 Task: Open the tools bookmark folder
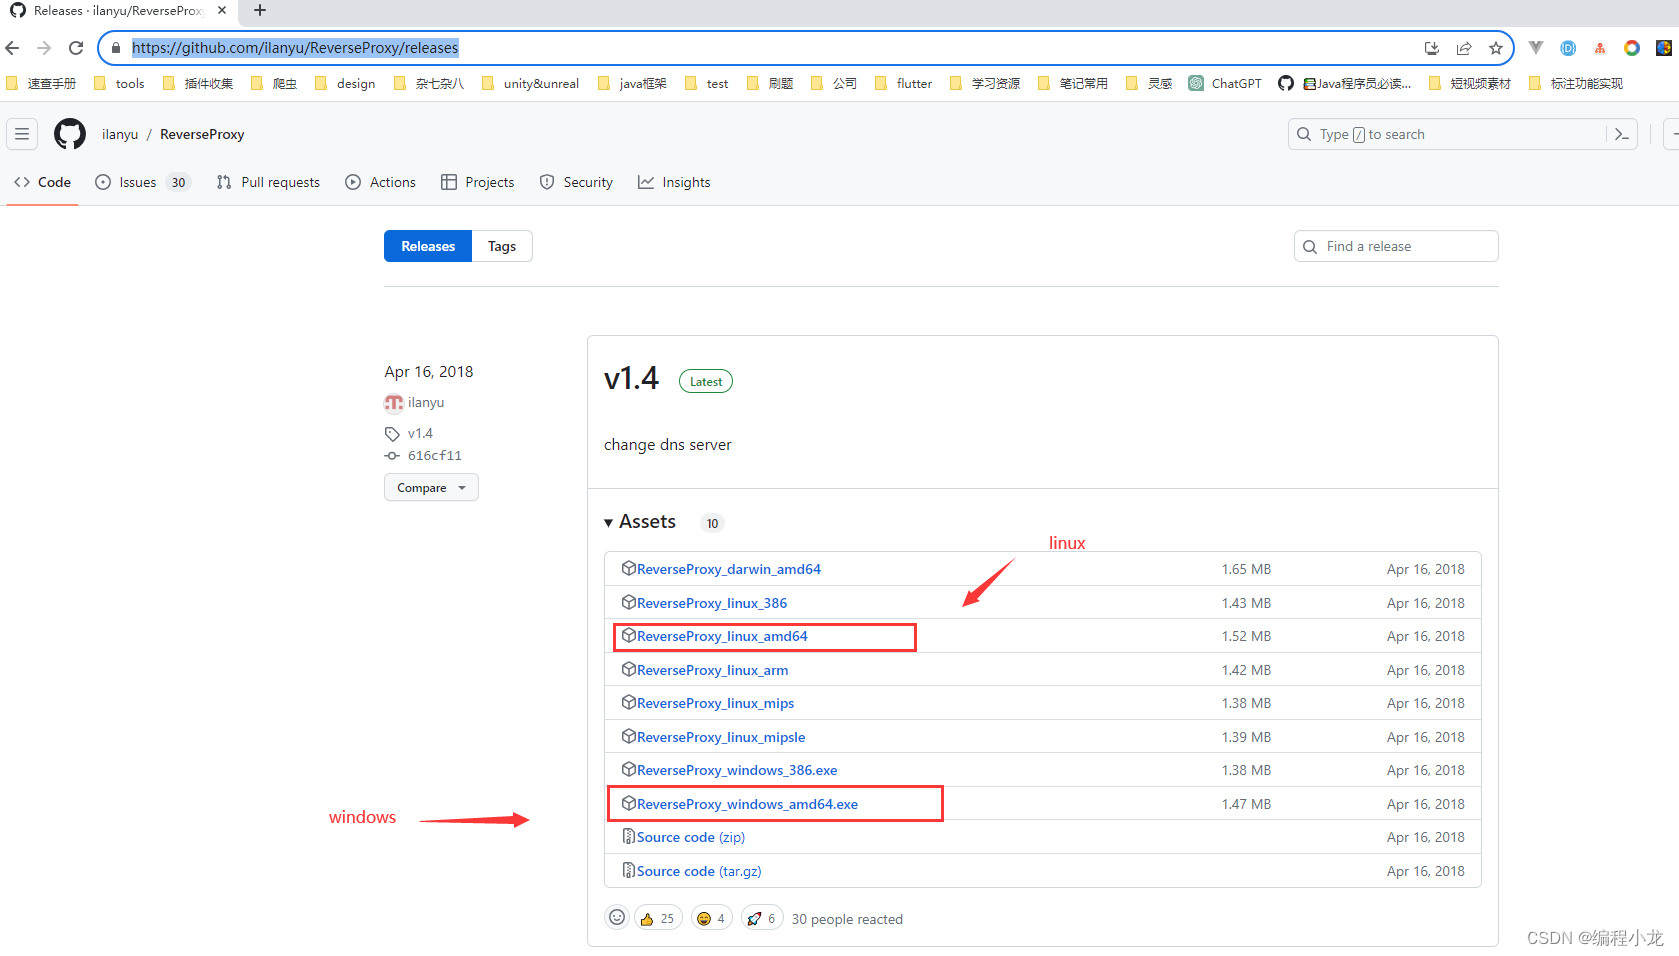click(120, 83)
